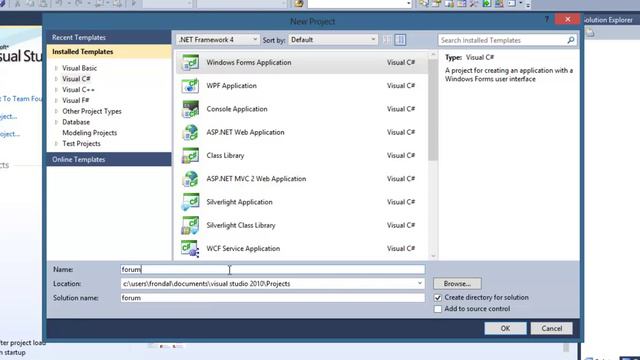Expand the Visual C# tree node
Viewport: 640px width, 360px height.
[x=56, y=79]
